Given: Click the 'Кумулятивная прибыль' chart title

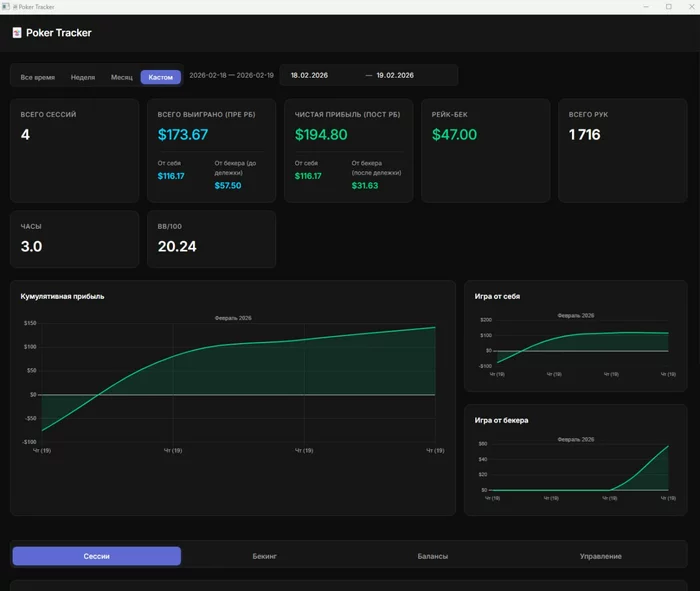Looking at the screenshot, I should 62,296.
